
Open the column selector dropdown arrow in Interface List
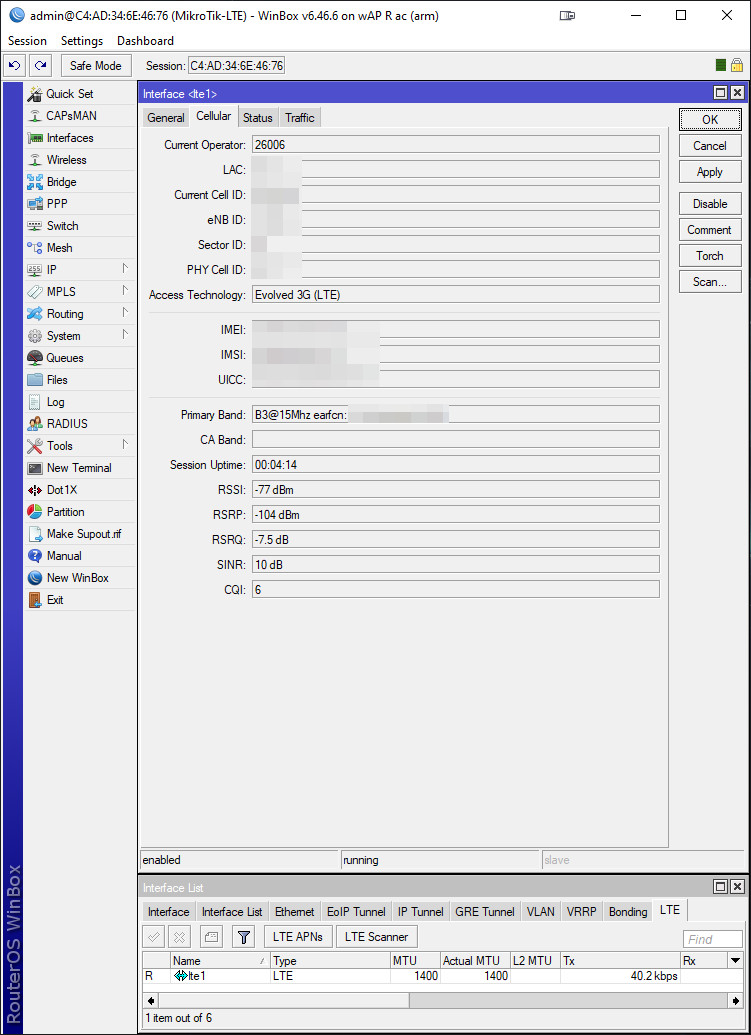pyautogui.click(x=735, y=960)
